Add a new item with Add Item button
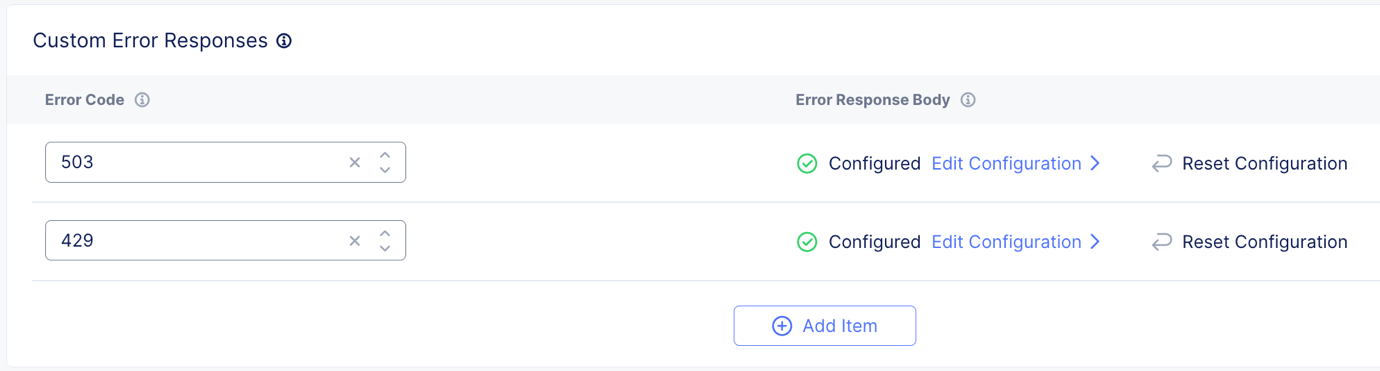Image resolution: width=1380 pixels, height=371 pixels. (x=825, y=326)
